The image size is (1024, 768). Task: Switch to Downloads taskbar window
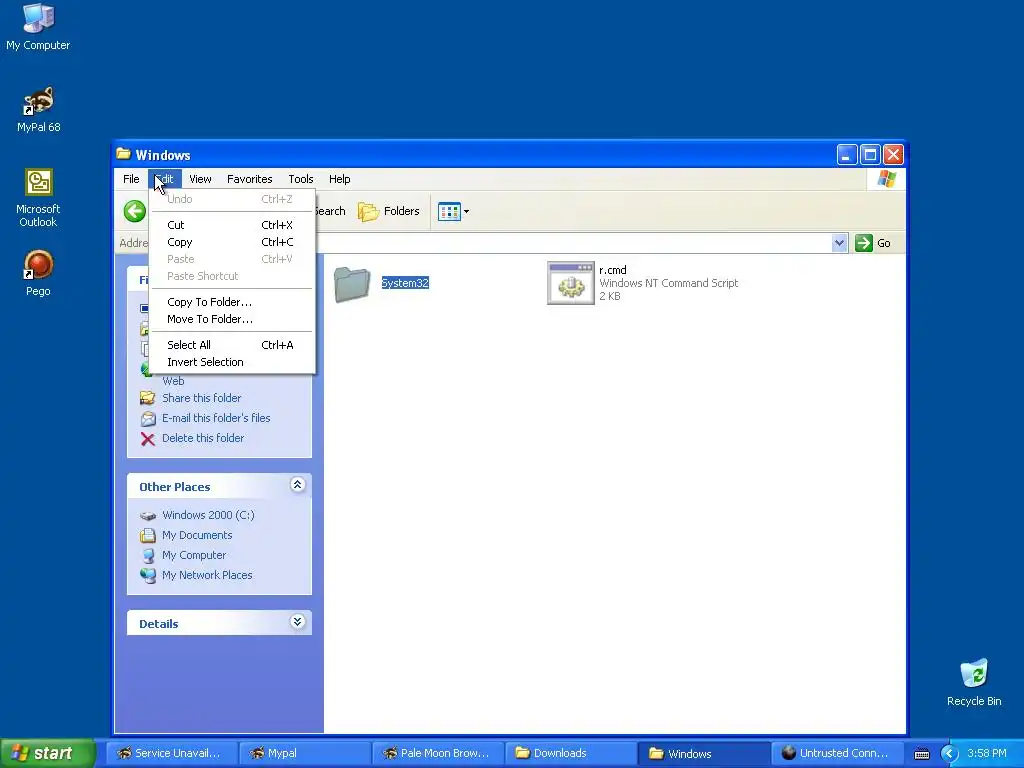[570, 753]
